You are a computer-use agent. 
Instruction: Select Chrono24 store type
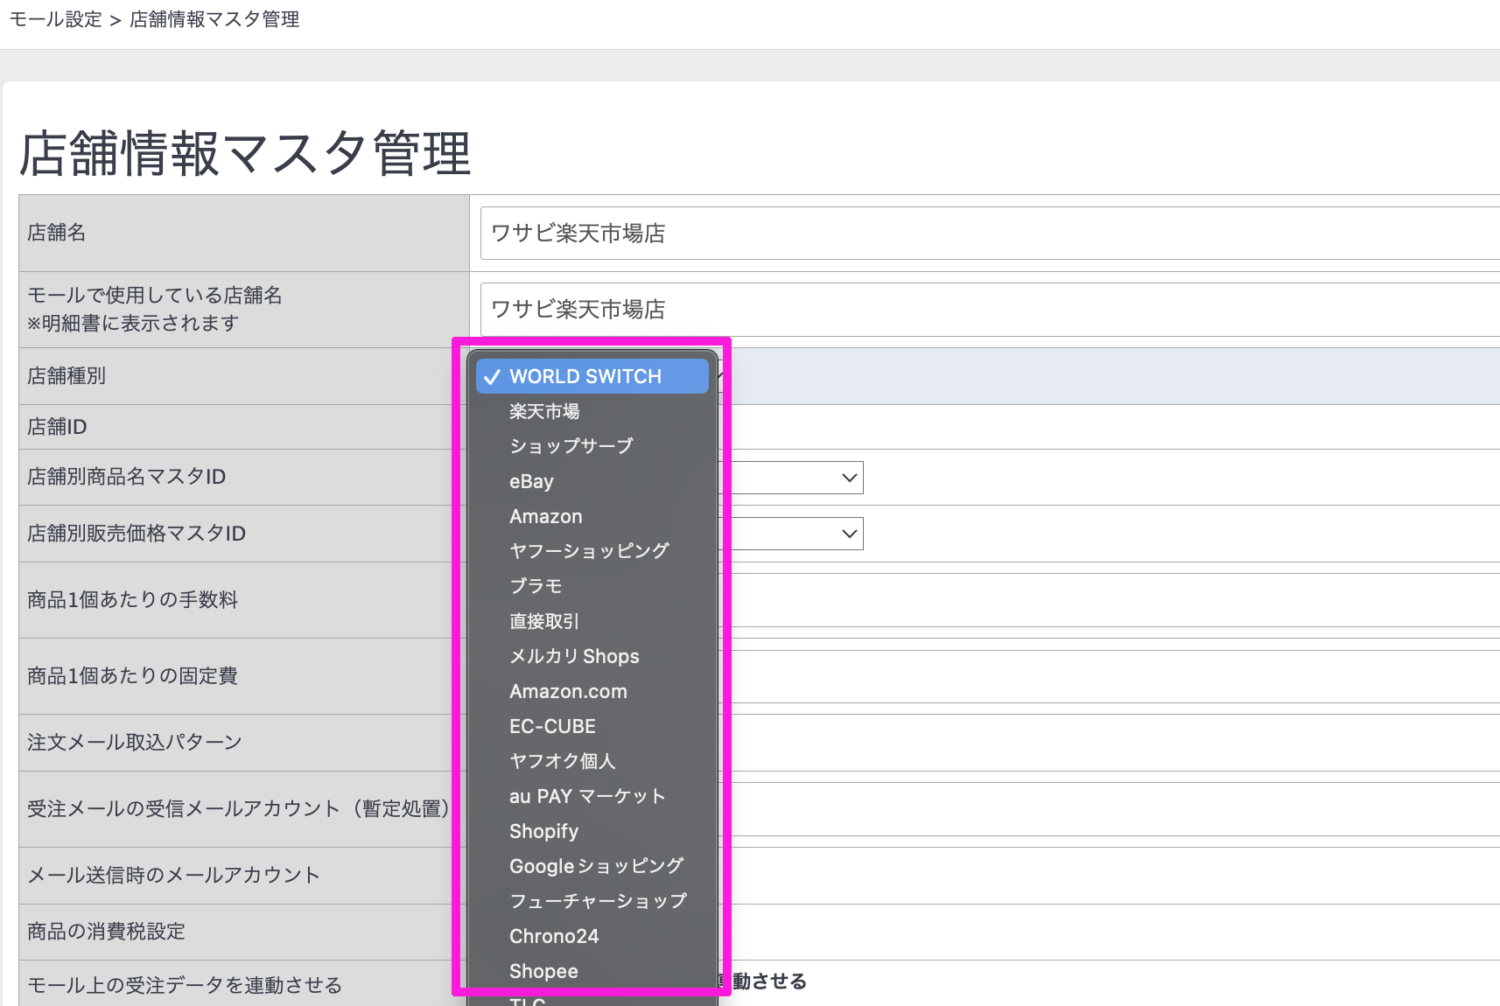pos(592,936)
